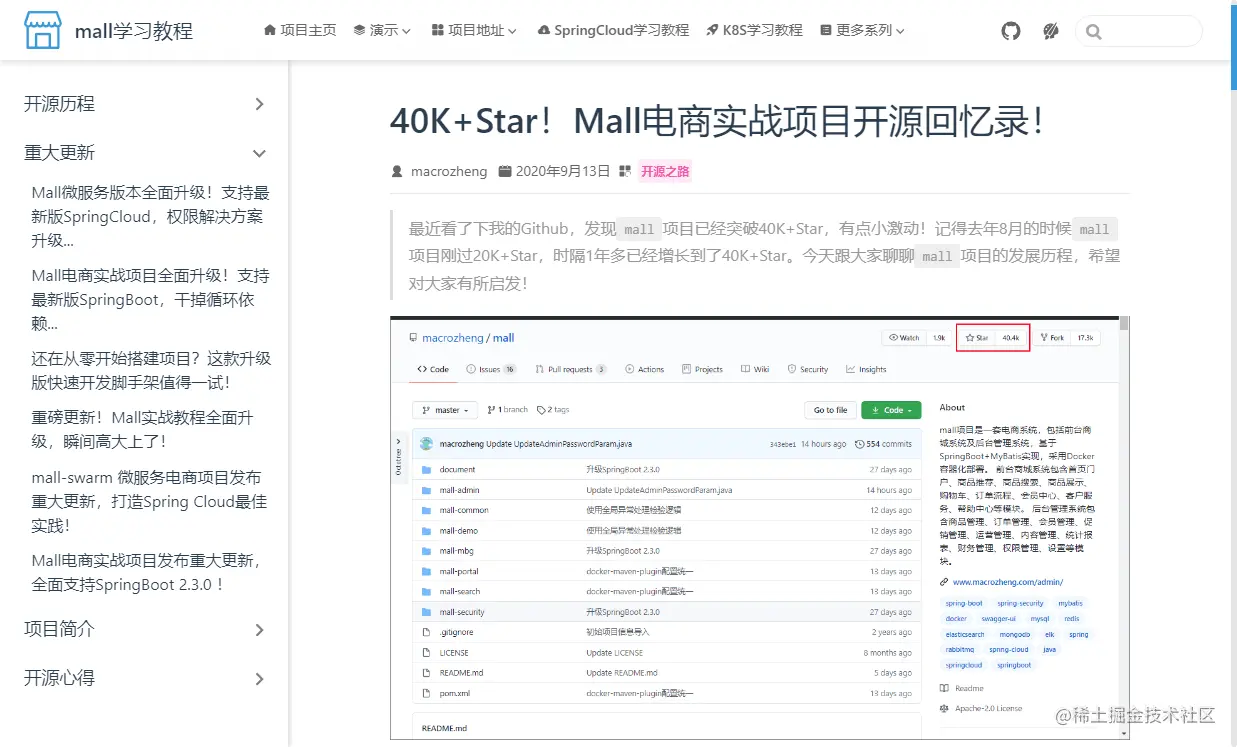Click the author person icon
Image resolution: width=1237 pixels, height=747 pixels.
(x=397, y=171)
